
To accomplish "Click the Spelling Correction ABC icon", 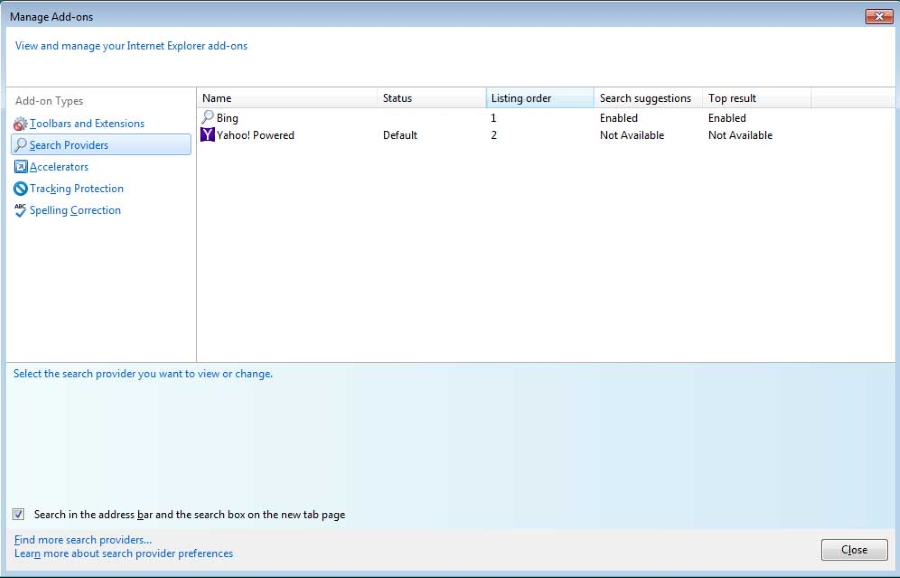I will click(x=20, y=210).
